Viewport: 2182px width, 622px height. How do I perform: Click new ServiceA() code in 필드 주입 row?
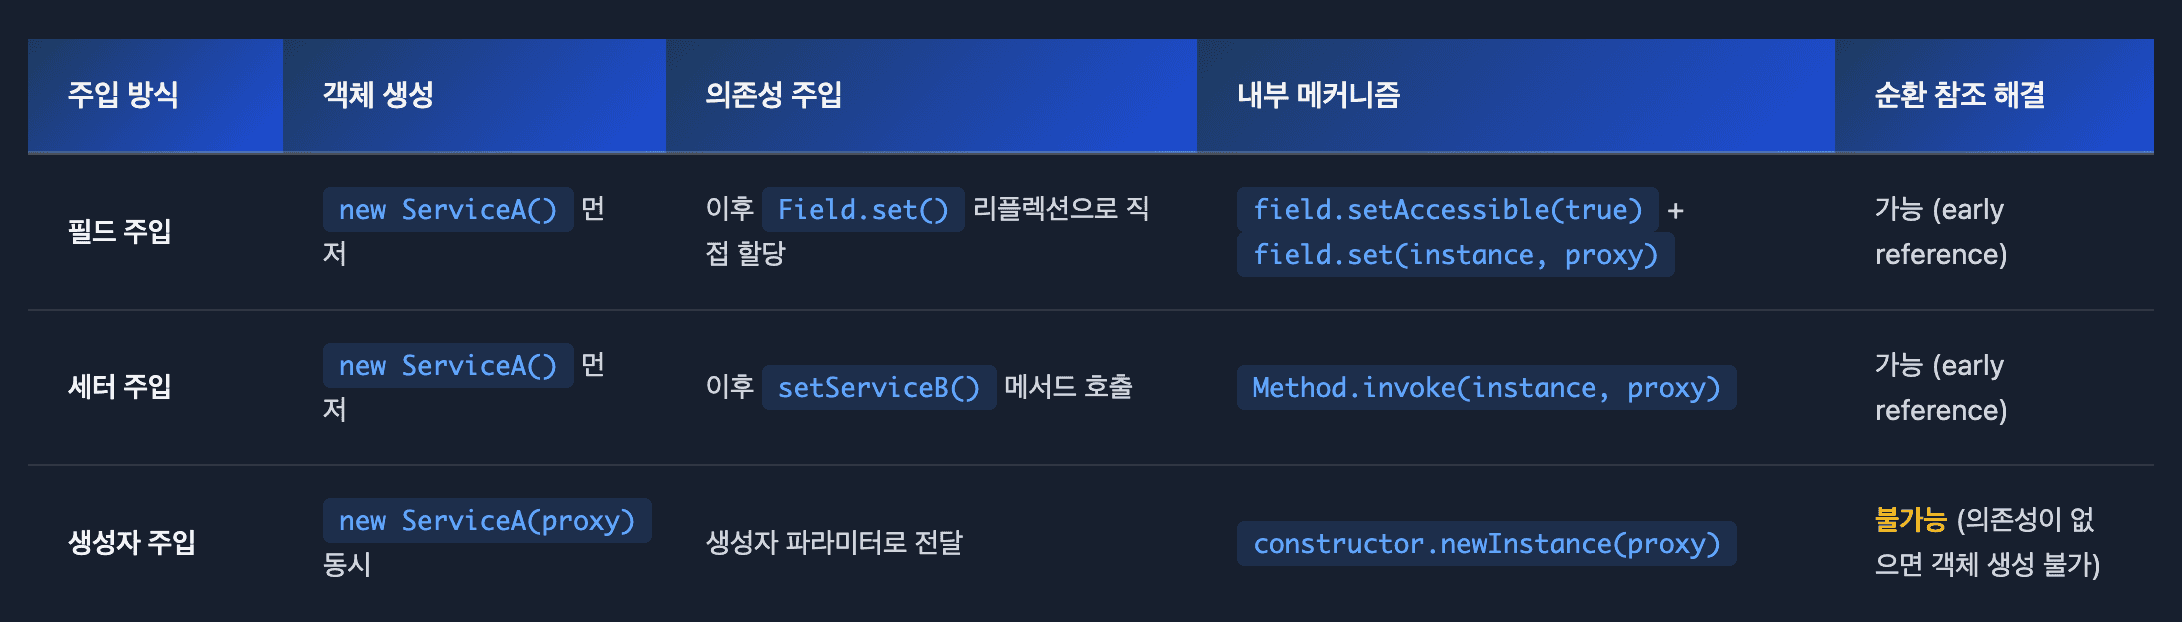point(447,210)
